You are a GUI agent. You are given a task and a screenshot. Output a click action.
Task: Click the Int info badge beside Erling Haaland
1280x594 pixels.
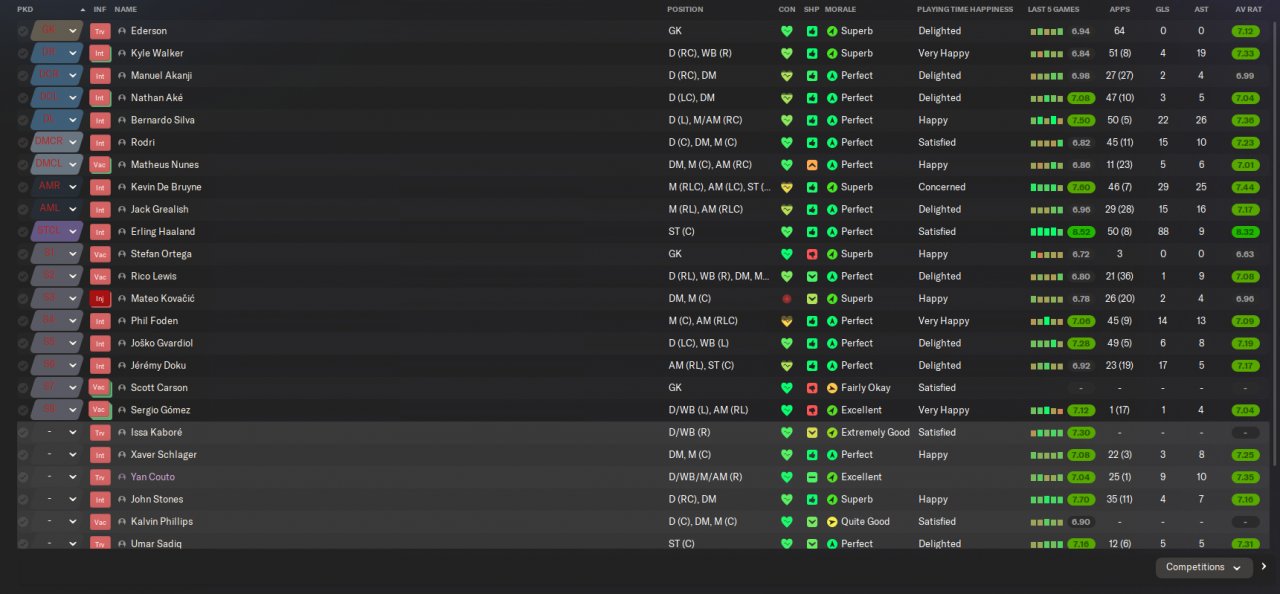(x=100, y=232)
